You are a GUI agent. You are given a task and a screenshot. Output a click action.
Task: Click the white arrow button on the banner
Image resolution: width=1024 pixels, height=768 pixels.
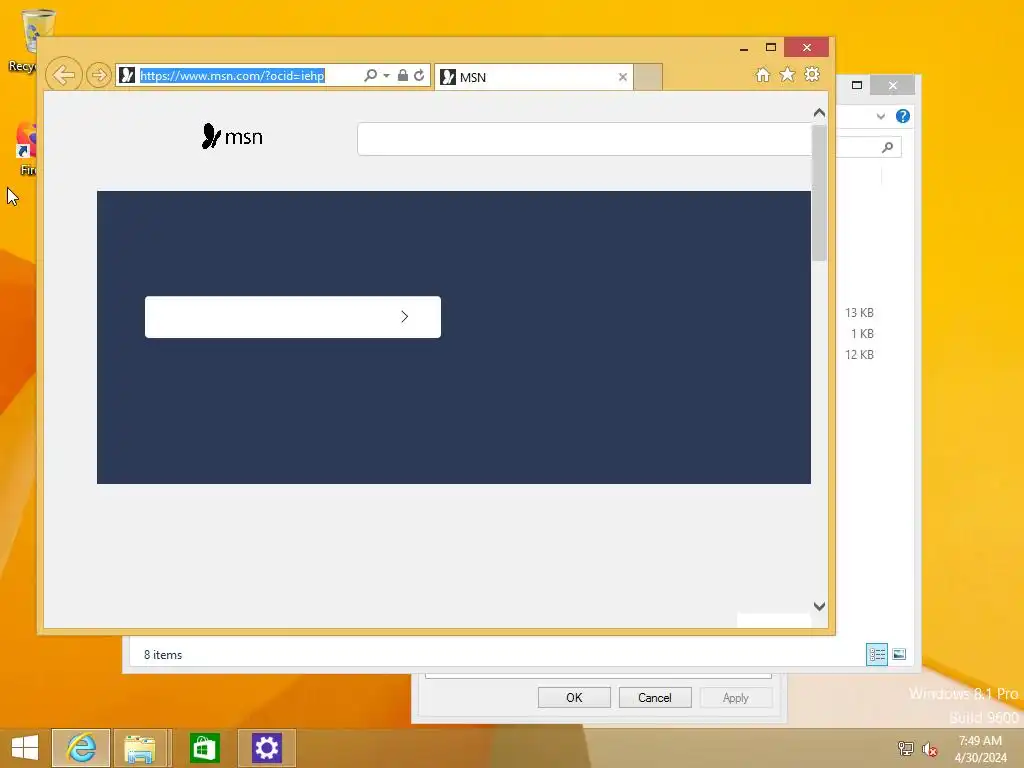(293, 317)
